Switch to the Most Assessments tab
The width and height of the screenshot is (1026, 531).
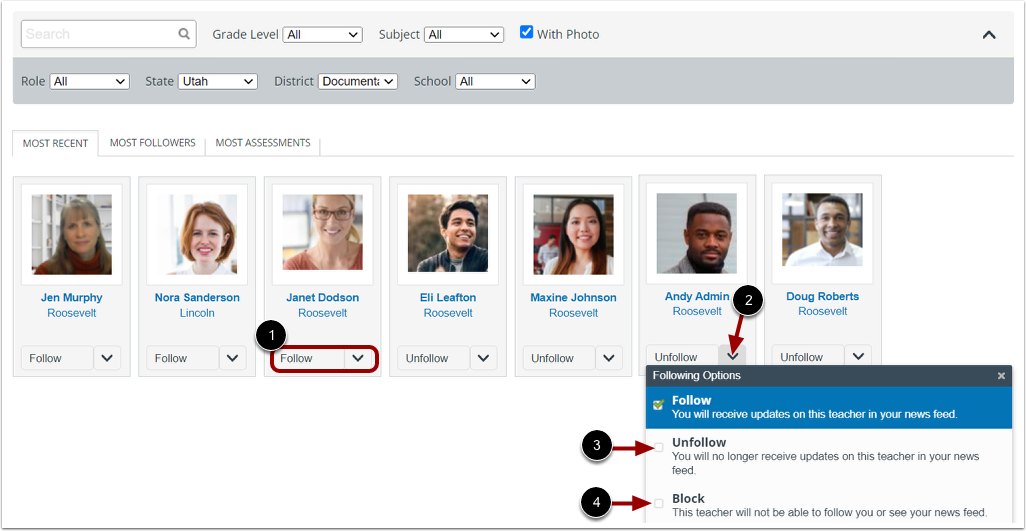point(263,143)
